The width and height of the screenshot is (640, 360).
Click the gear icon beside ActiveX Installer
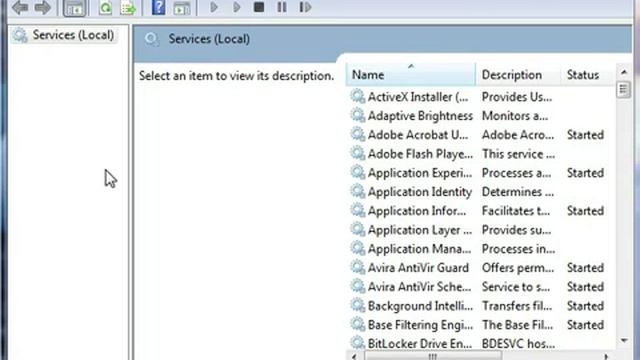pyautogui.click(x=358, y=96)
